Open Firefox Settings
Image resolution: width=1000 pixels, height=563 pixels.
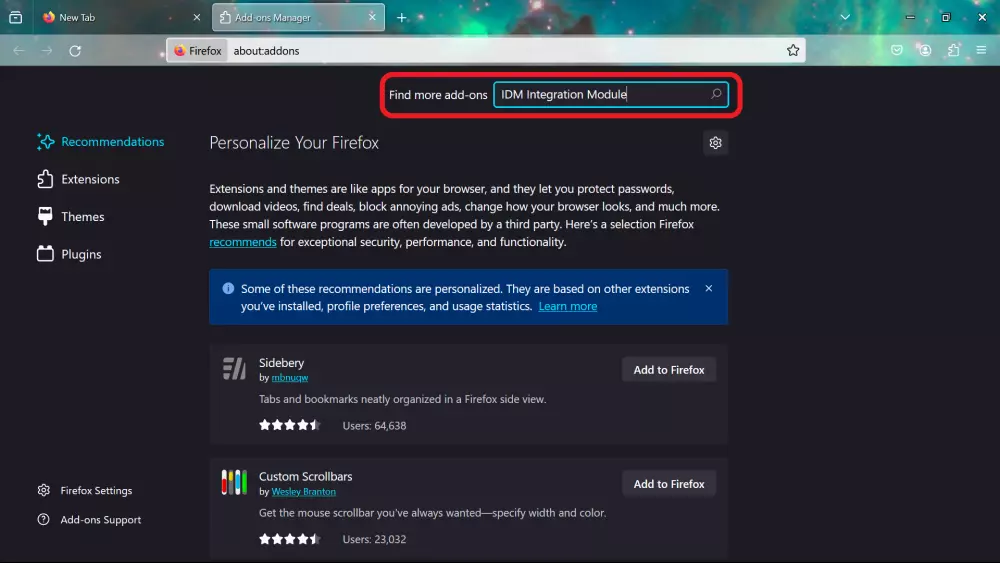85,490
